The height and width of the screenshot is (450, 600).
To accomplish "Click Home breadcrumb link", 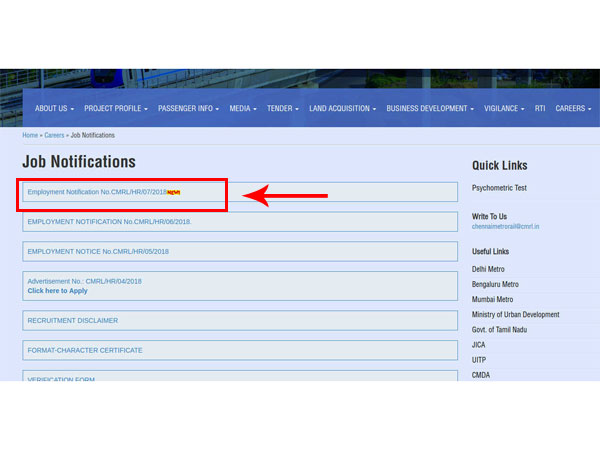I will 30,135.
